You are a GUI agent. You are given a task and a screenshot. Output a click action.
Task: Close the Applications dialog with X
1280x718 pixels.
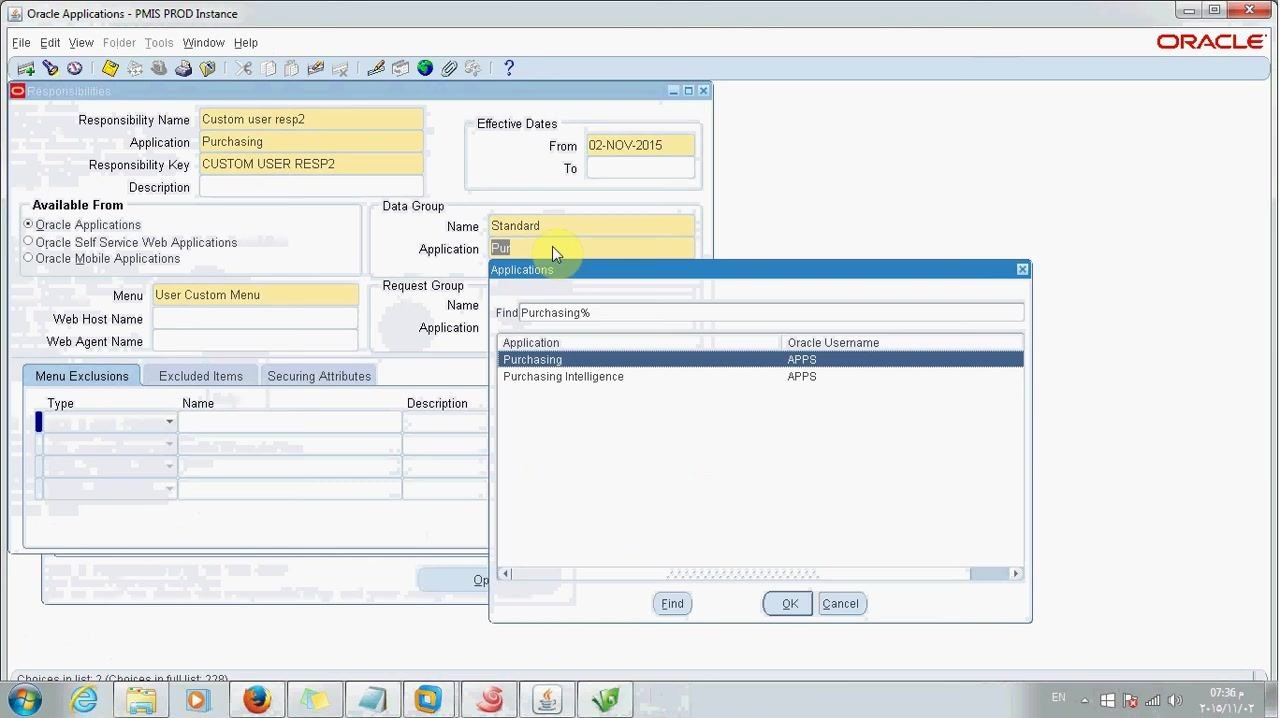point(1022,269)
